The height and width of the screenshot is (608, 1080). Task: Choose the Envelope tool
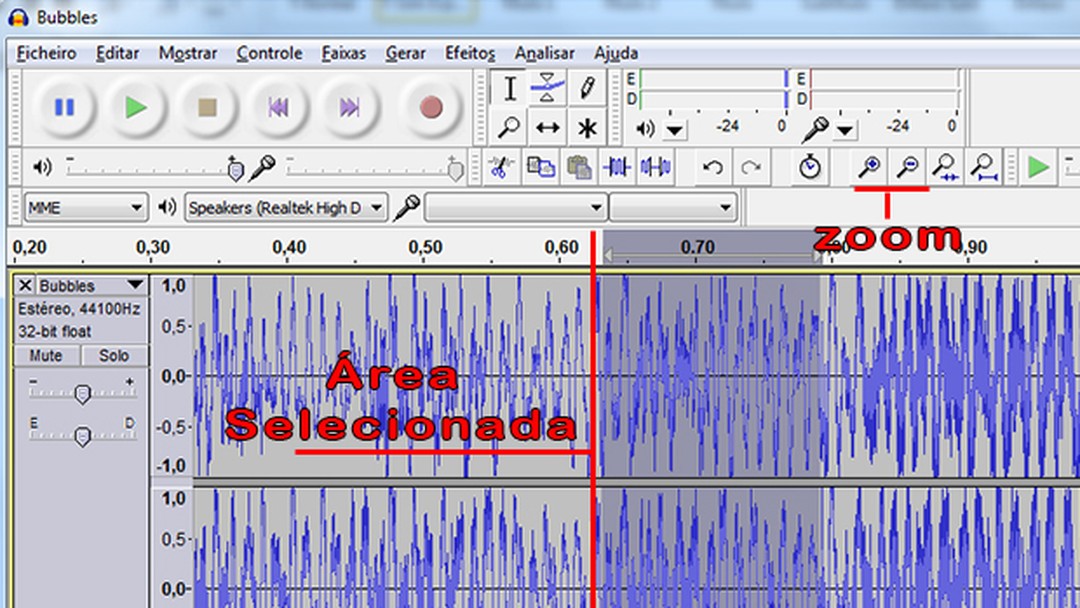(545, 88)
